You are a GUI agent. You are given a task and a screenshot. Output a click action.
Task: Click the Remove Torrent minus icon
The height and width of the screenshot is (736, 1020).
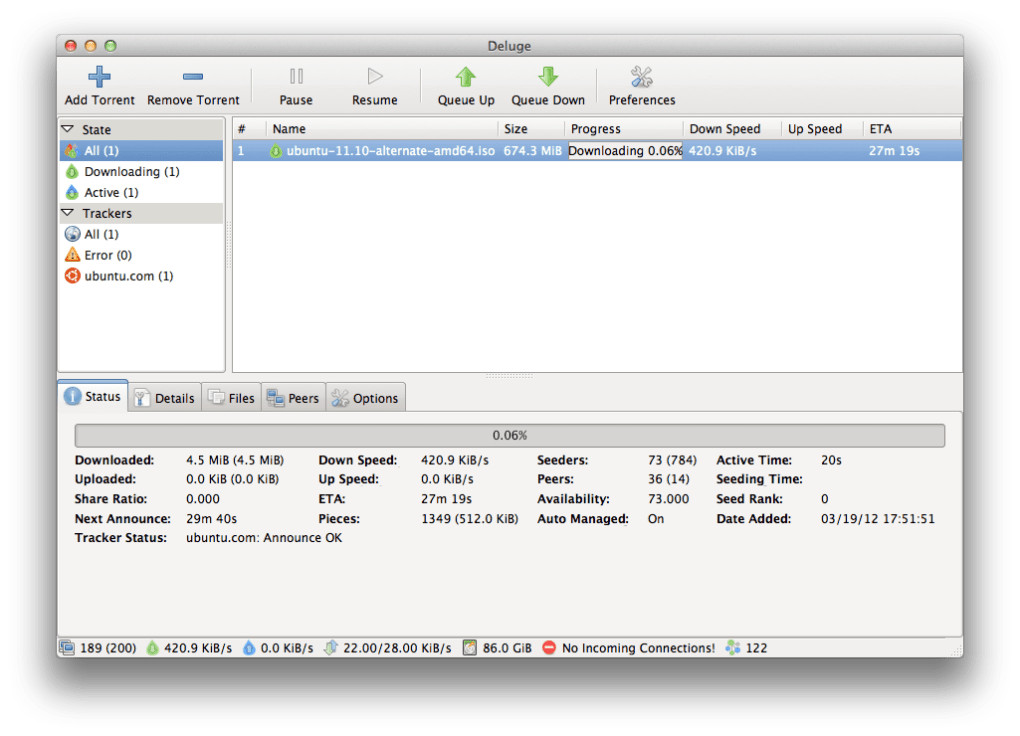193,76
